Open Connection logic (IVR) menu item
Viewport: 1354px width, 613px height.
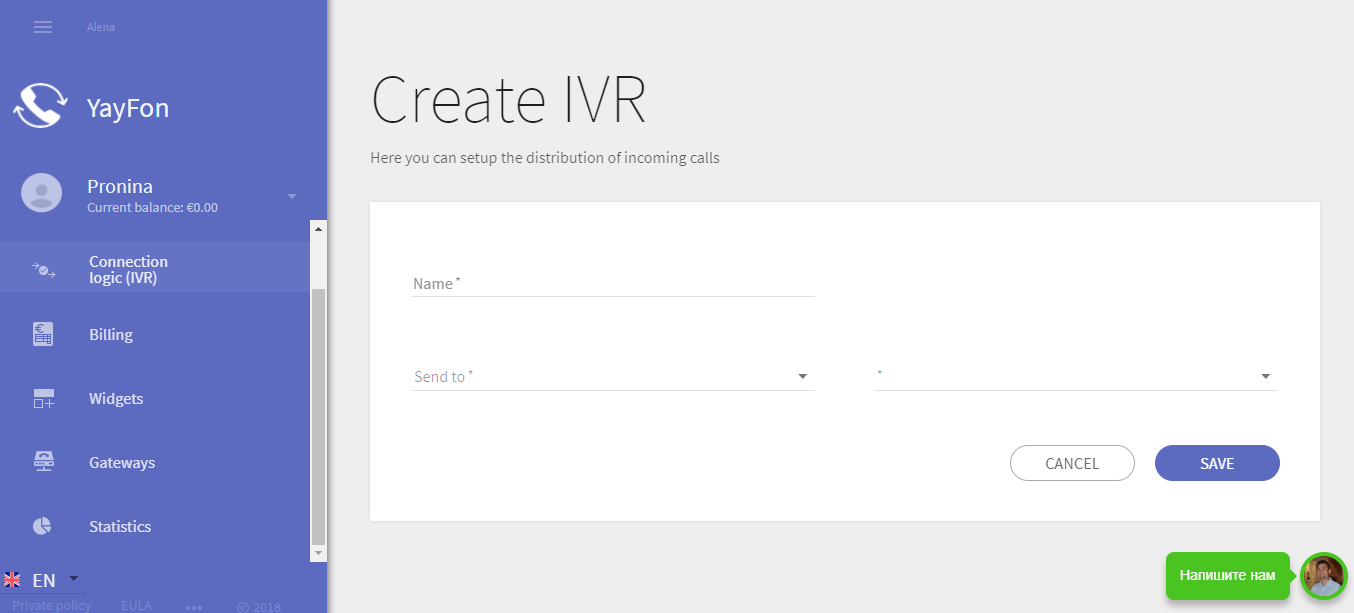(155, 267)
